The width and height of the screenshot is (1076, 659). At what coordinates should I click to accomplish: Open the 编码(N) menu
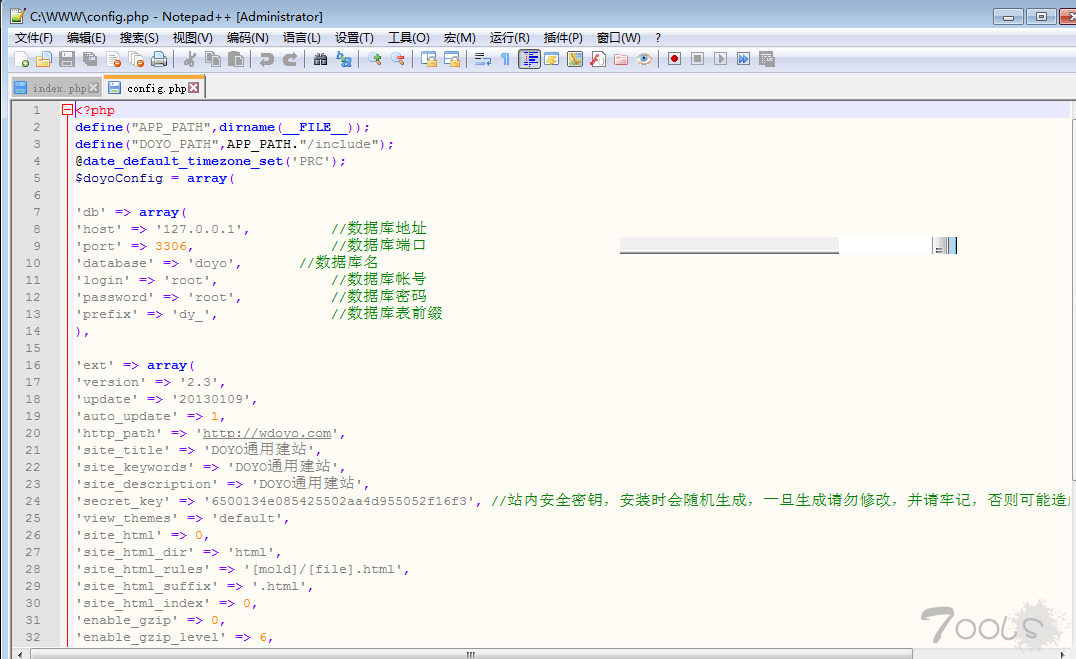tap(248, 38)
